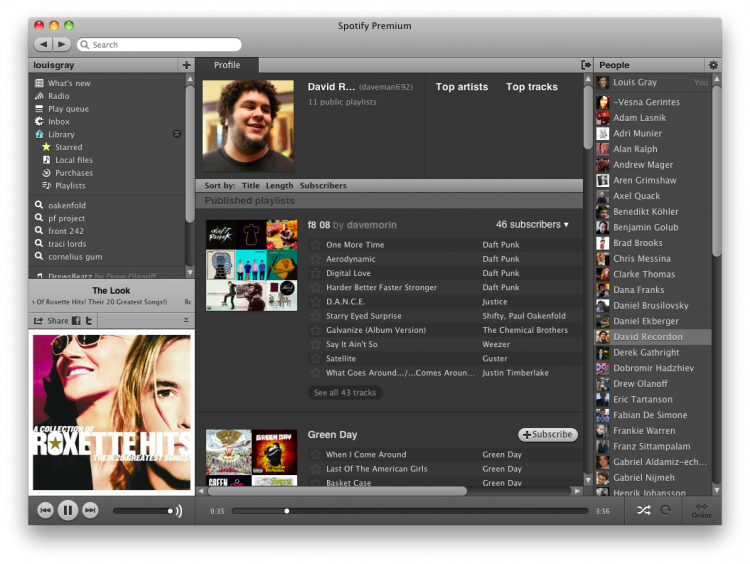The width and height of the screenshot is (750, 564).
Task: Pause the current song
Action: click(68, 510)
